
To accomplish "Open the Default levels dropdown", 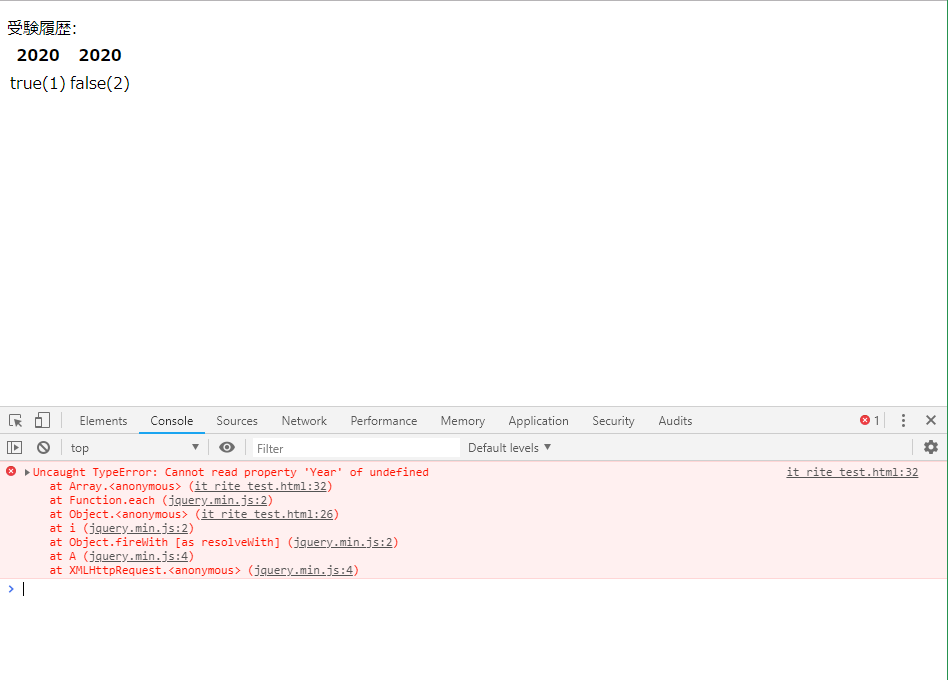I will pyautogui.click(x=508, y=447).
